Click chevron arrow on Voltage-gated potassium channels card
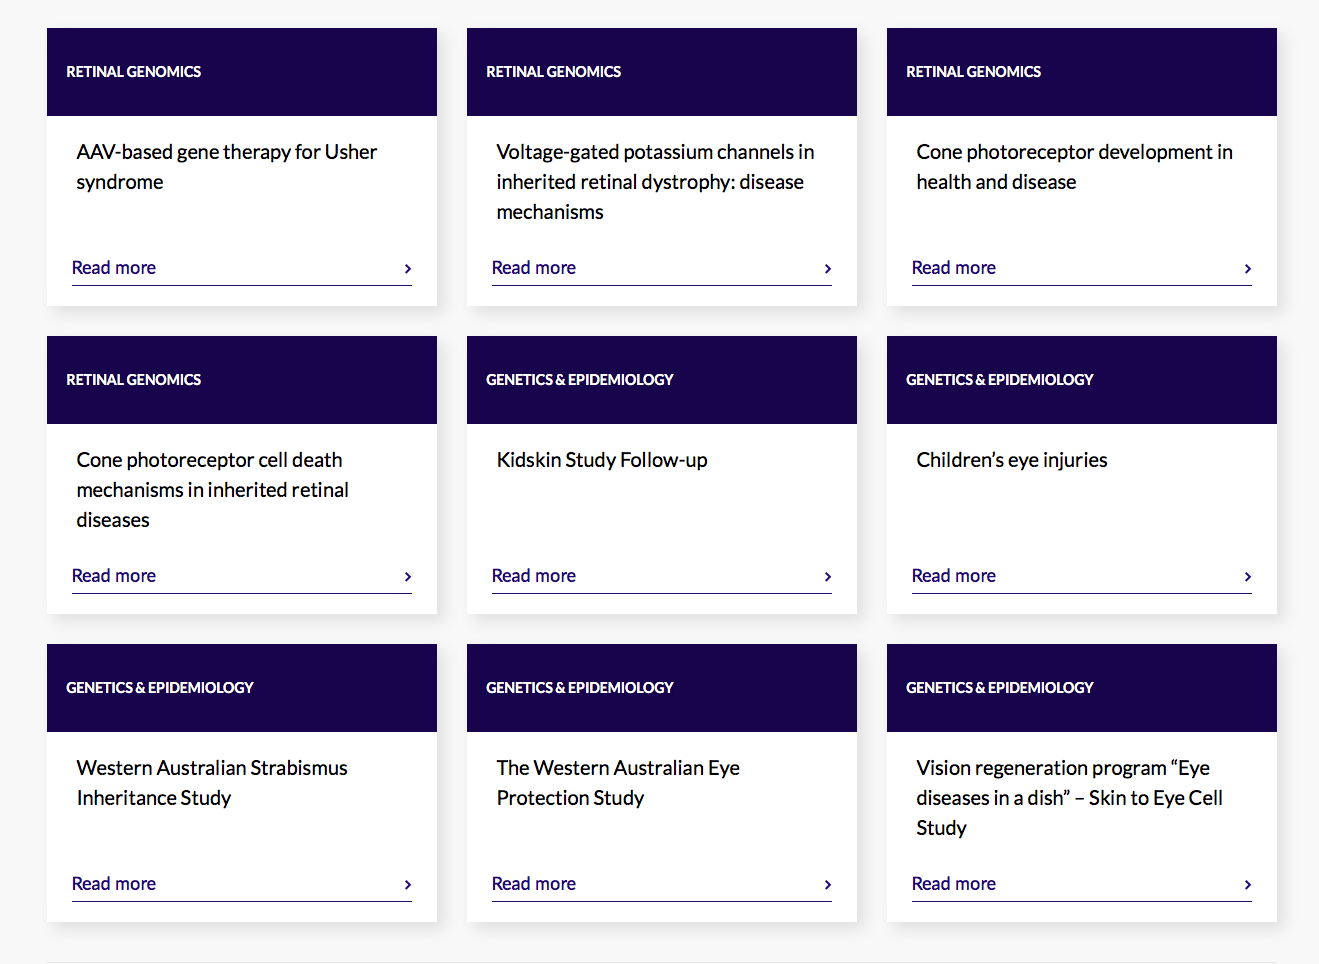This screenshot has width=1319, height=964. (828, 269)
